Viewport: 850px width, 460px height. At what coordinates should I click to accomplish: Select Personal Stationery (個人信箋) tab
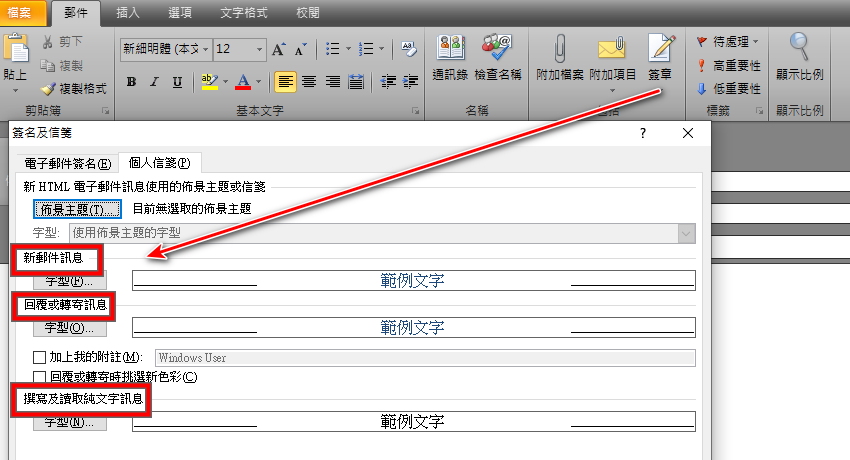[159, 163]
